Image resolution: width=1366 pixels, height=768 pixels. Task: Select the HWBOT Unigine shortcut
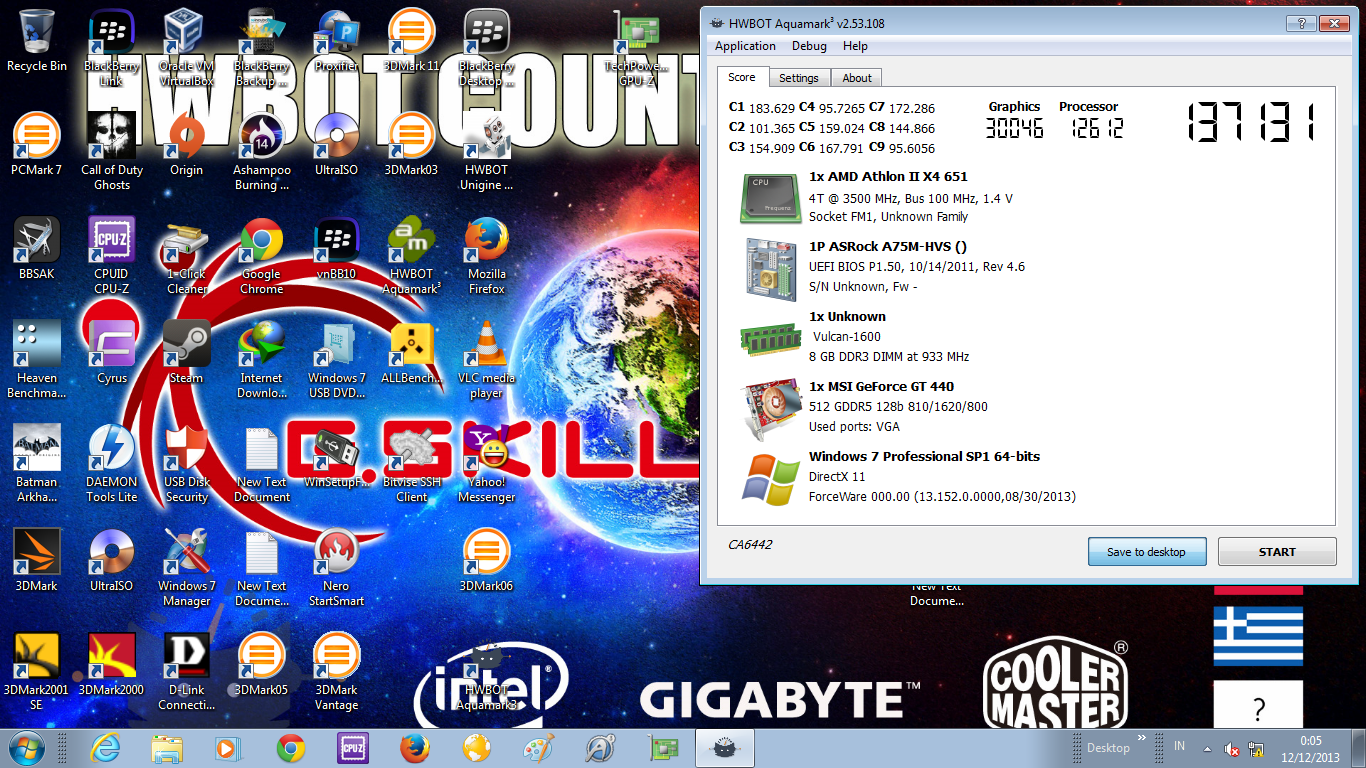point(486,151)
